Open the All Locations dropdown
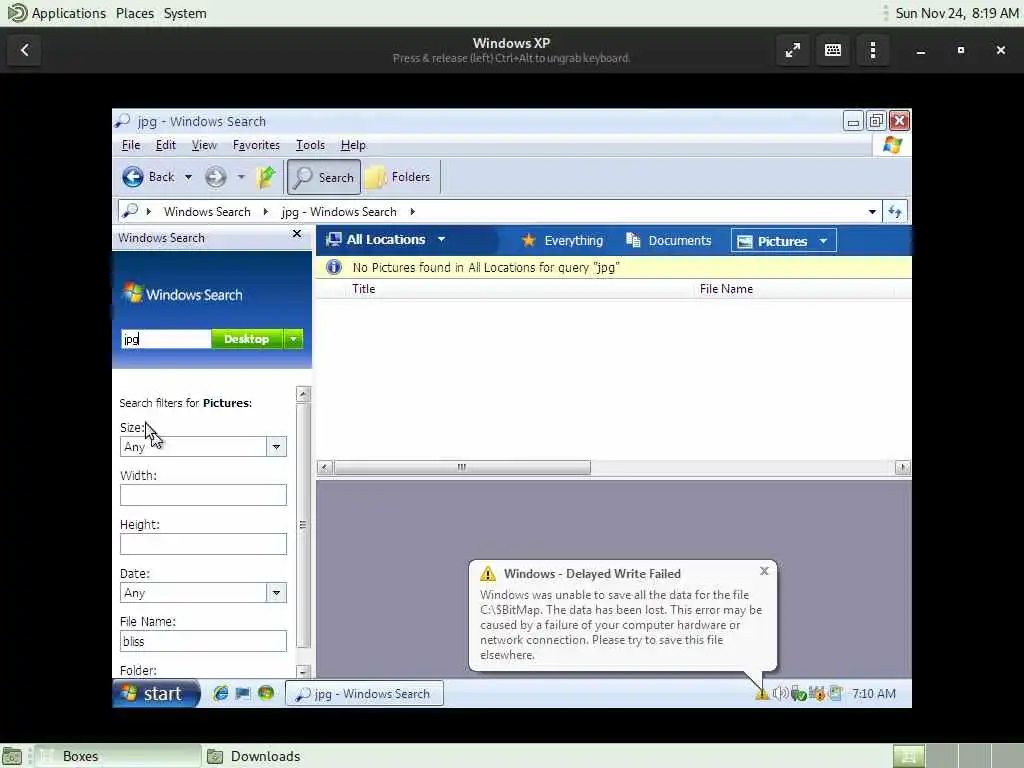This screenshot has width=1024, height=768. [x=386, y=240]
